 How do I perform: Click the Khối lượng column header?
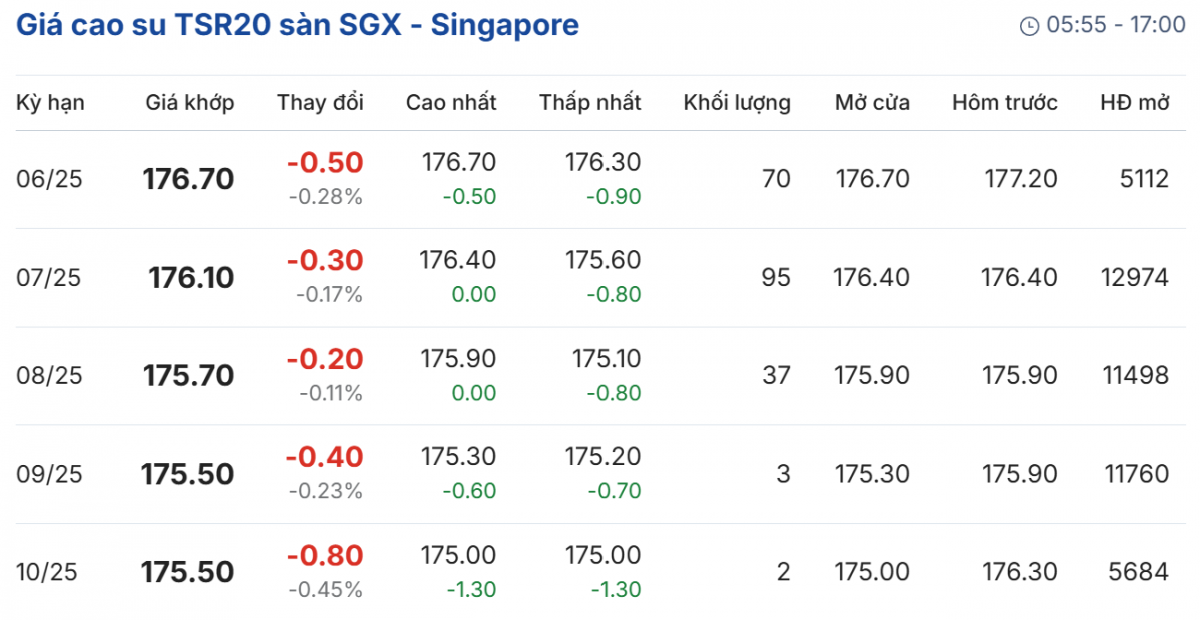tap(737, 102)
